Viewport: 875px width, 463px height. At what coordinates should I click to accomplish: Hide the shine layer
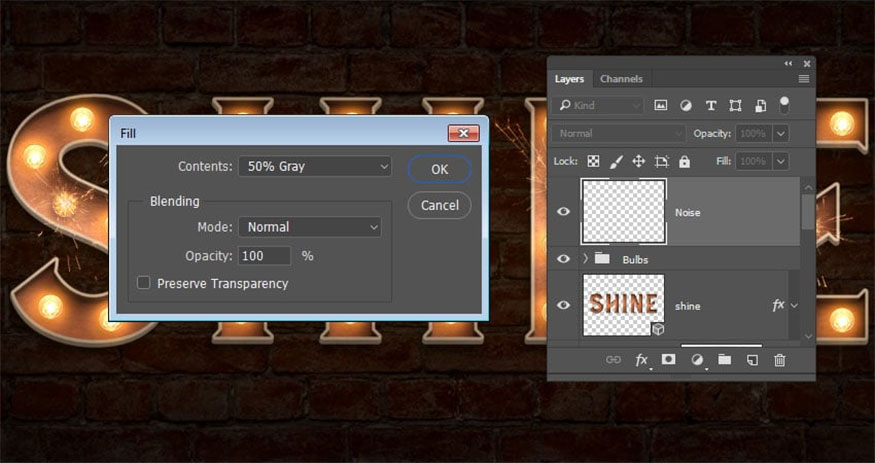coord(564,306)
